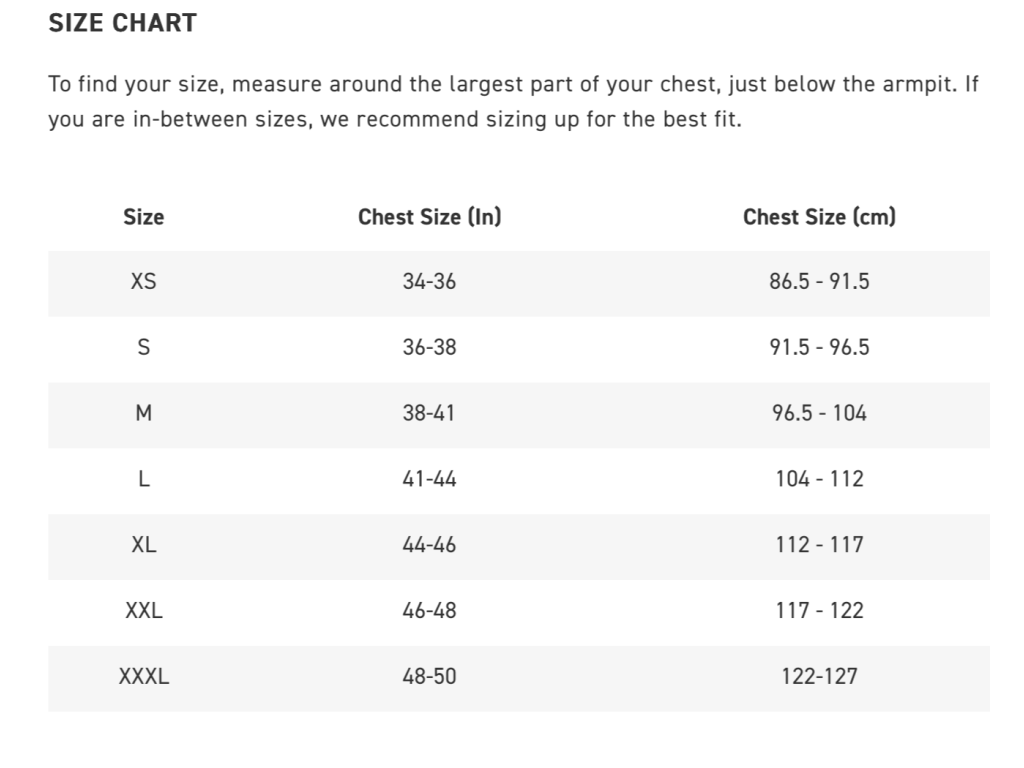Select the XXXL size row label

143,676
